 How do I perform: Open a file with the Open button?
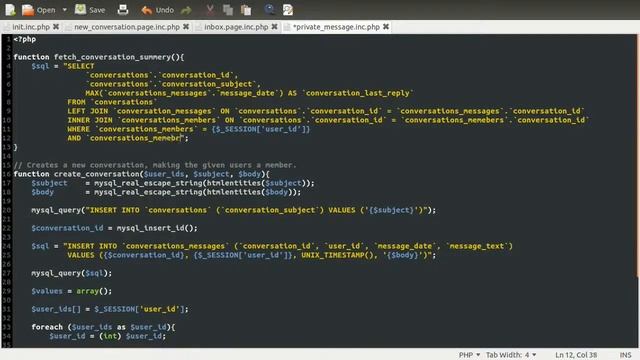[38, 10]
